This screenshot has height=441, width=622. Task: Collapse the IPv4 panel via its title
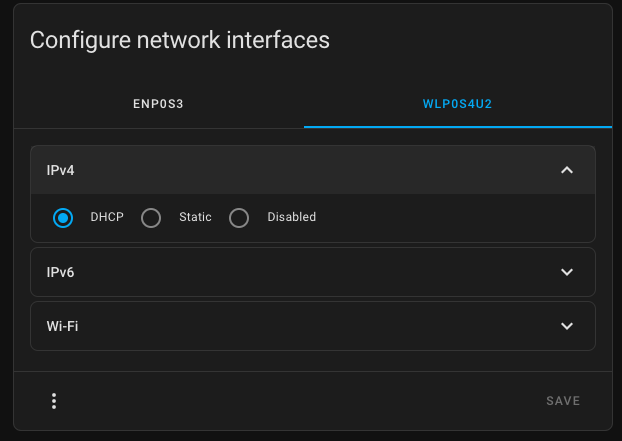[61, 170]
